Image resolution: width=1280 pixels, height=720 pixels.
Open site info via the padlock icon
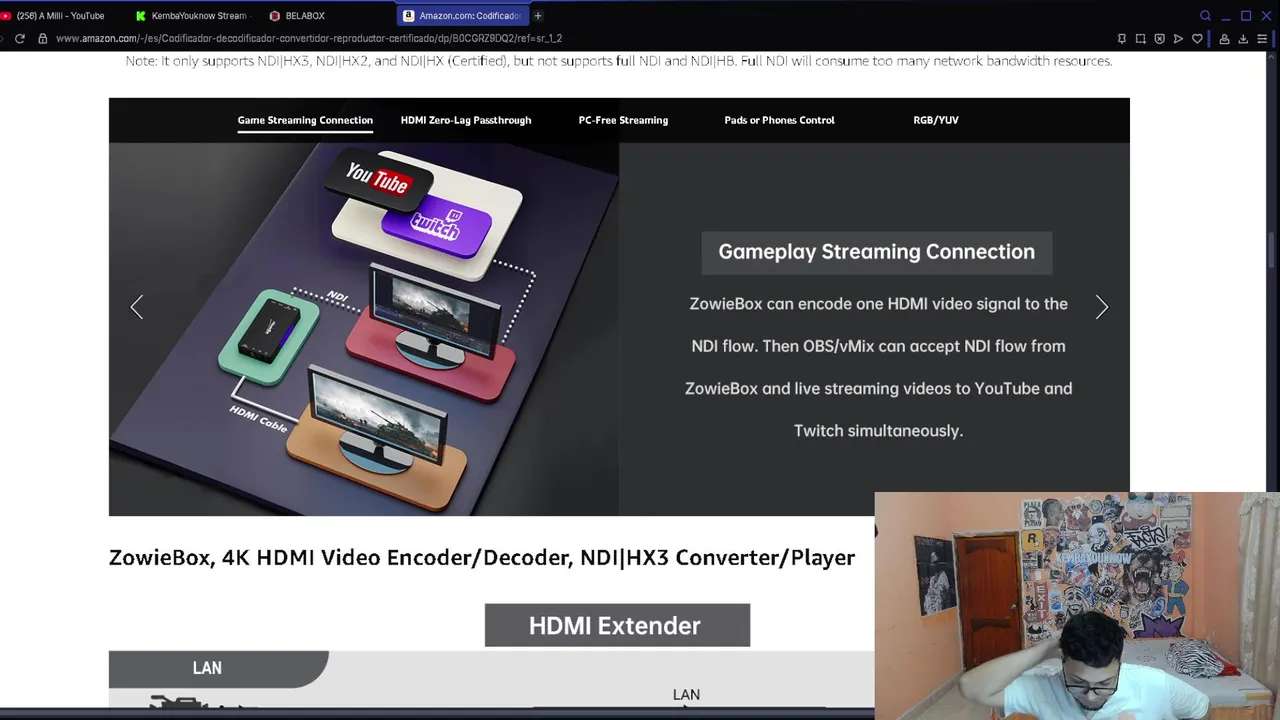[42, 38]
